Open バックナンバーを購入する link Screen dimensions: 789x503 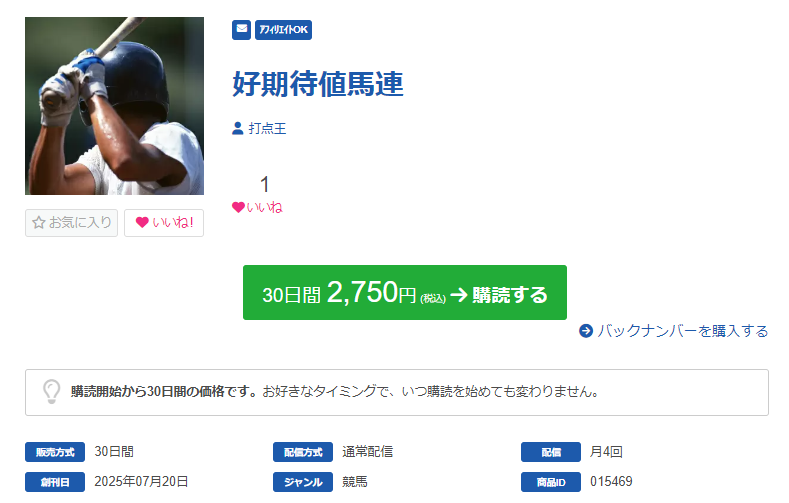pyautogui.click(x=674, y=331)
